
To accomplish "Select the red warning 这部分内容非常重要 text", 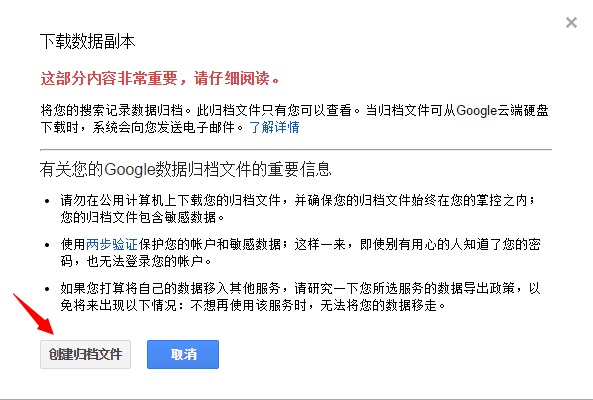I will click(x=109, y=78).
